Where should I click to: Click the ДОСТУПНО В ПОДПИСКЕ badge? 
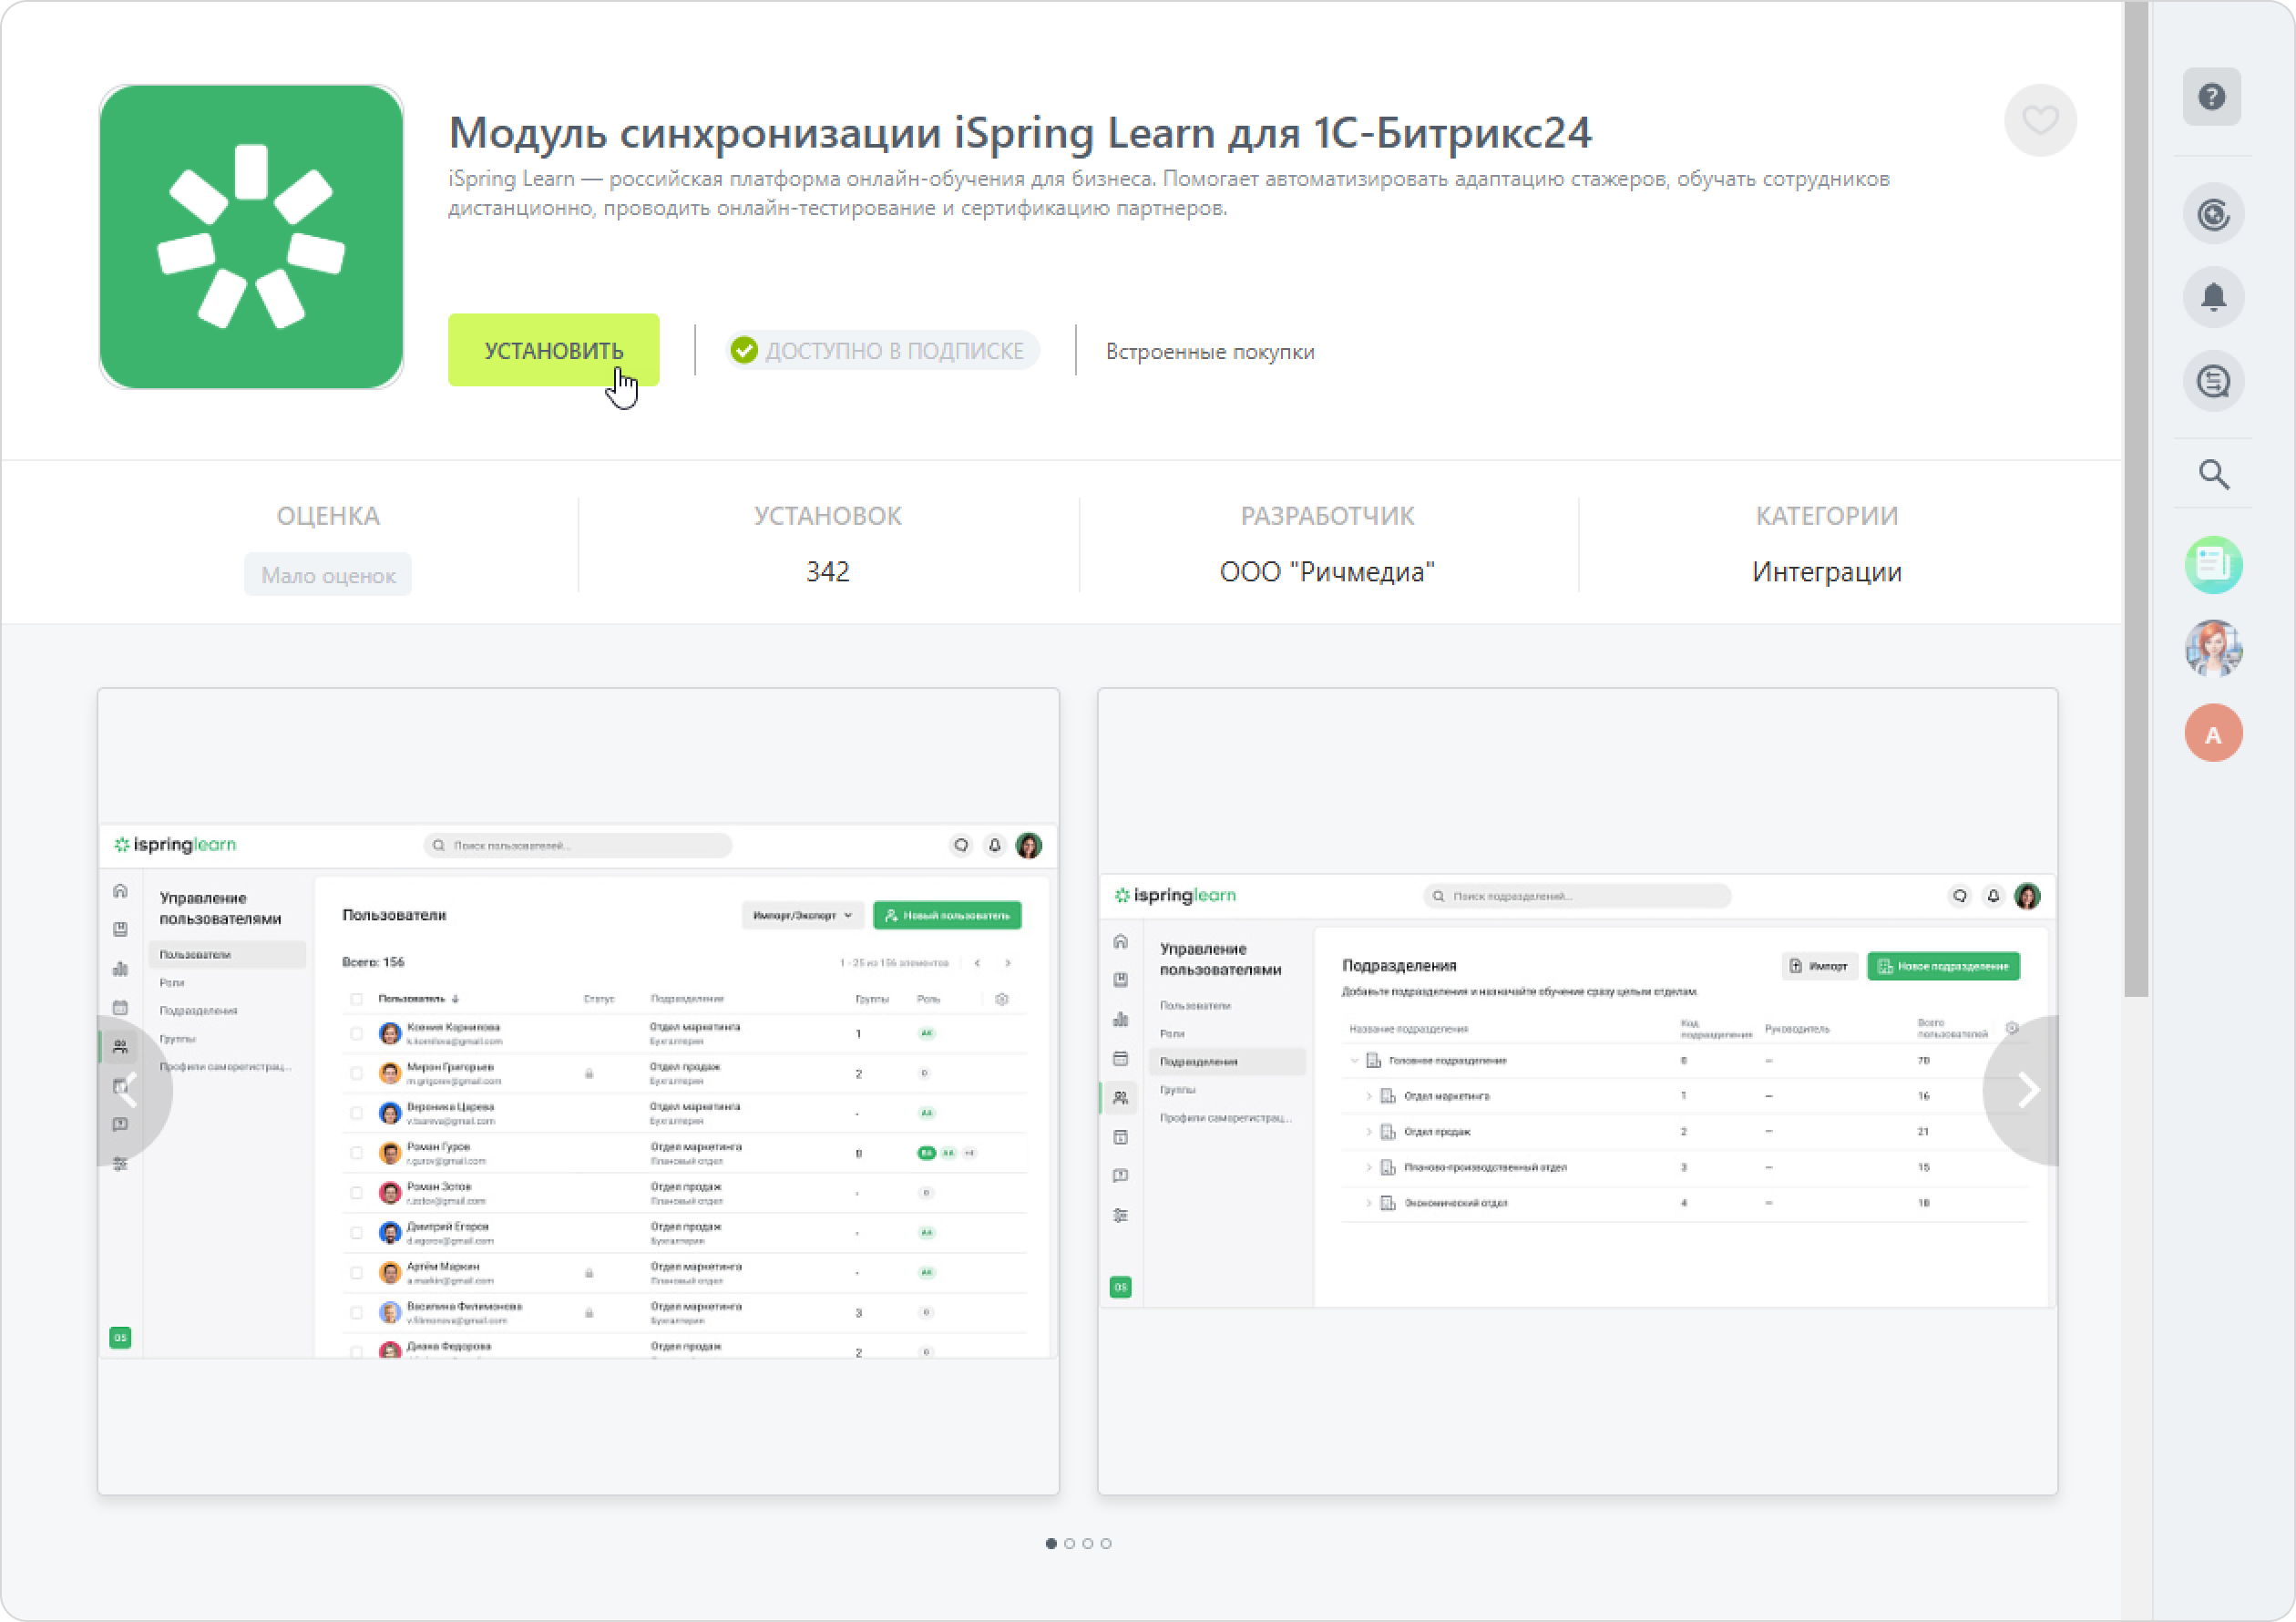(x=883, y=350)
